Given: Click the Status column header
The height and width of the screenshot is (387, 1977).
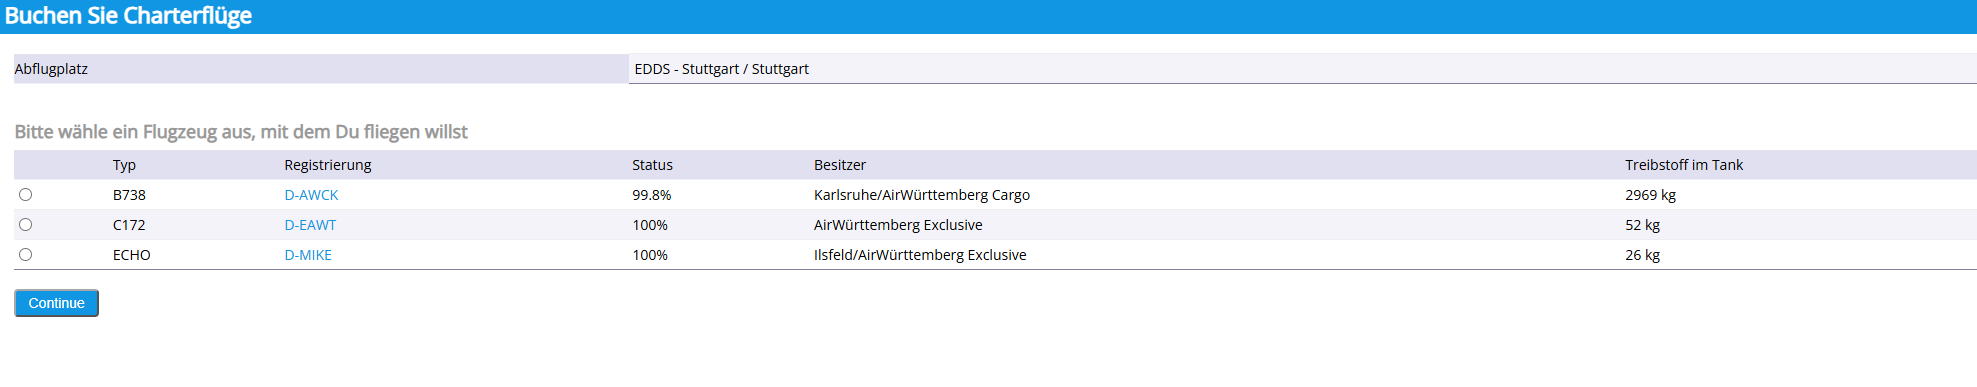Looking at the screenshot, I should pos(652,165).
